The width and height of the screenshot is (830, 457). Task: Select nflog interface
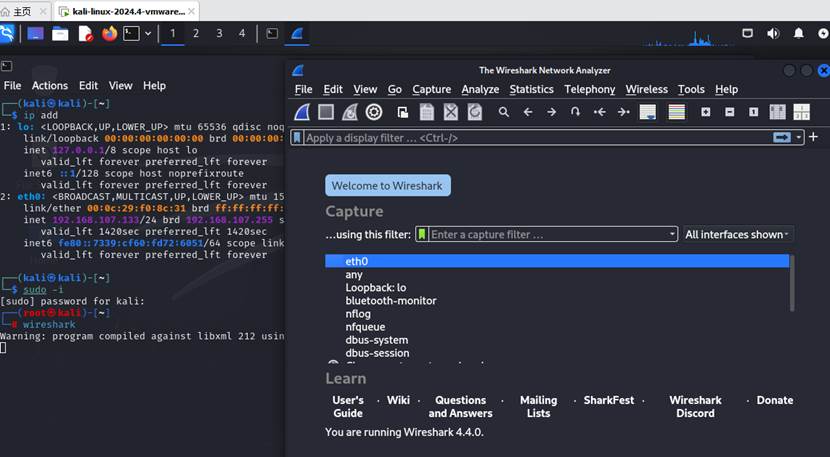click(x=557, y=313)
